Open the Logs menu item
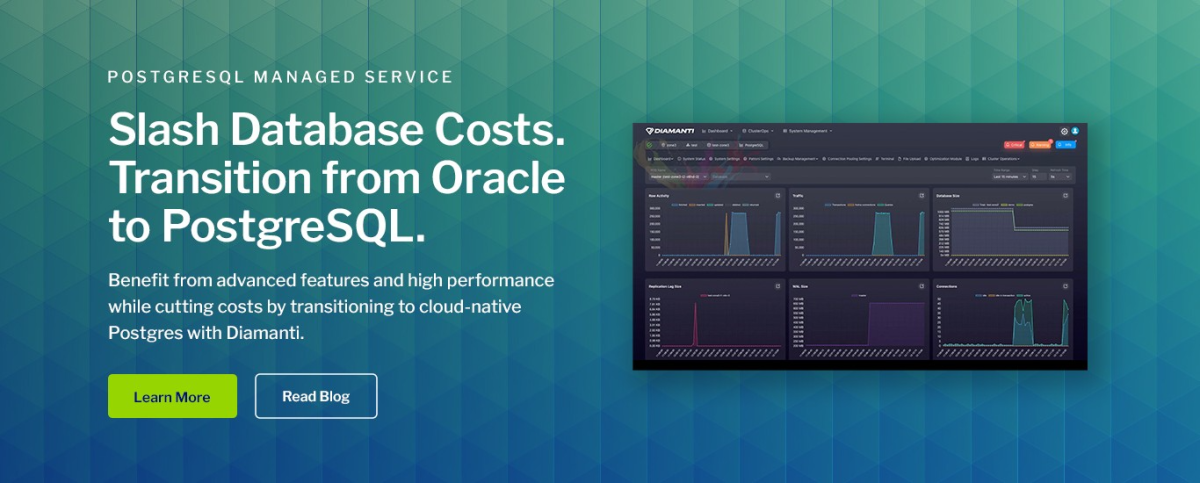Image resolution: width=1200 pixels, height=483 pixels. point(972,159)
